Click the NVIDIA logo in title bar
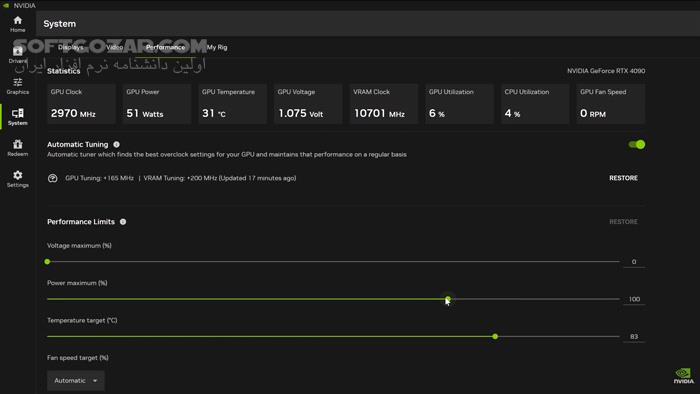This screenshot has width=700, height=394. coord(6,5)
